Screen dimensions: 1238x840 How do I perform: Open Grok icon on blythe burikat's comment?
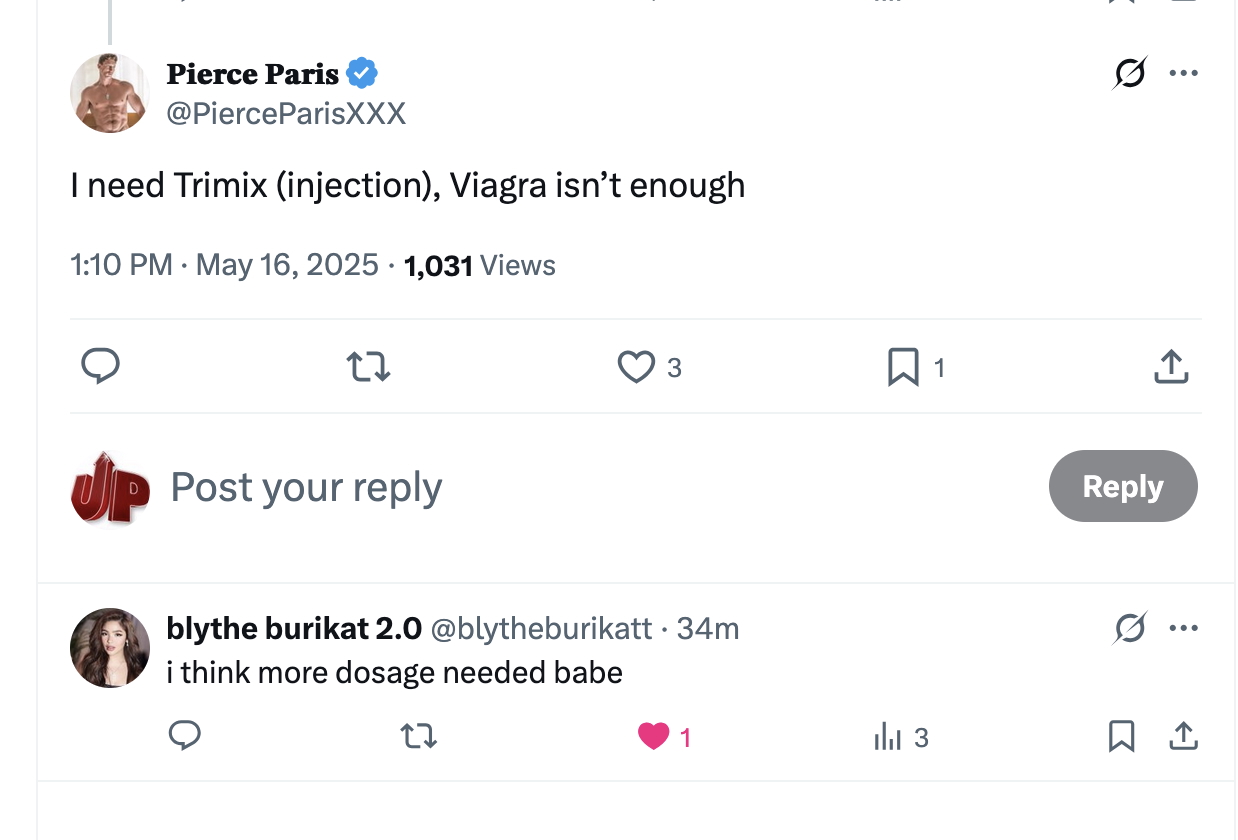tap(1130, 629)
